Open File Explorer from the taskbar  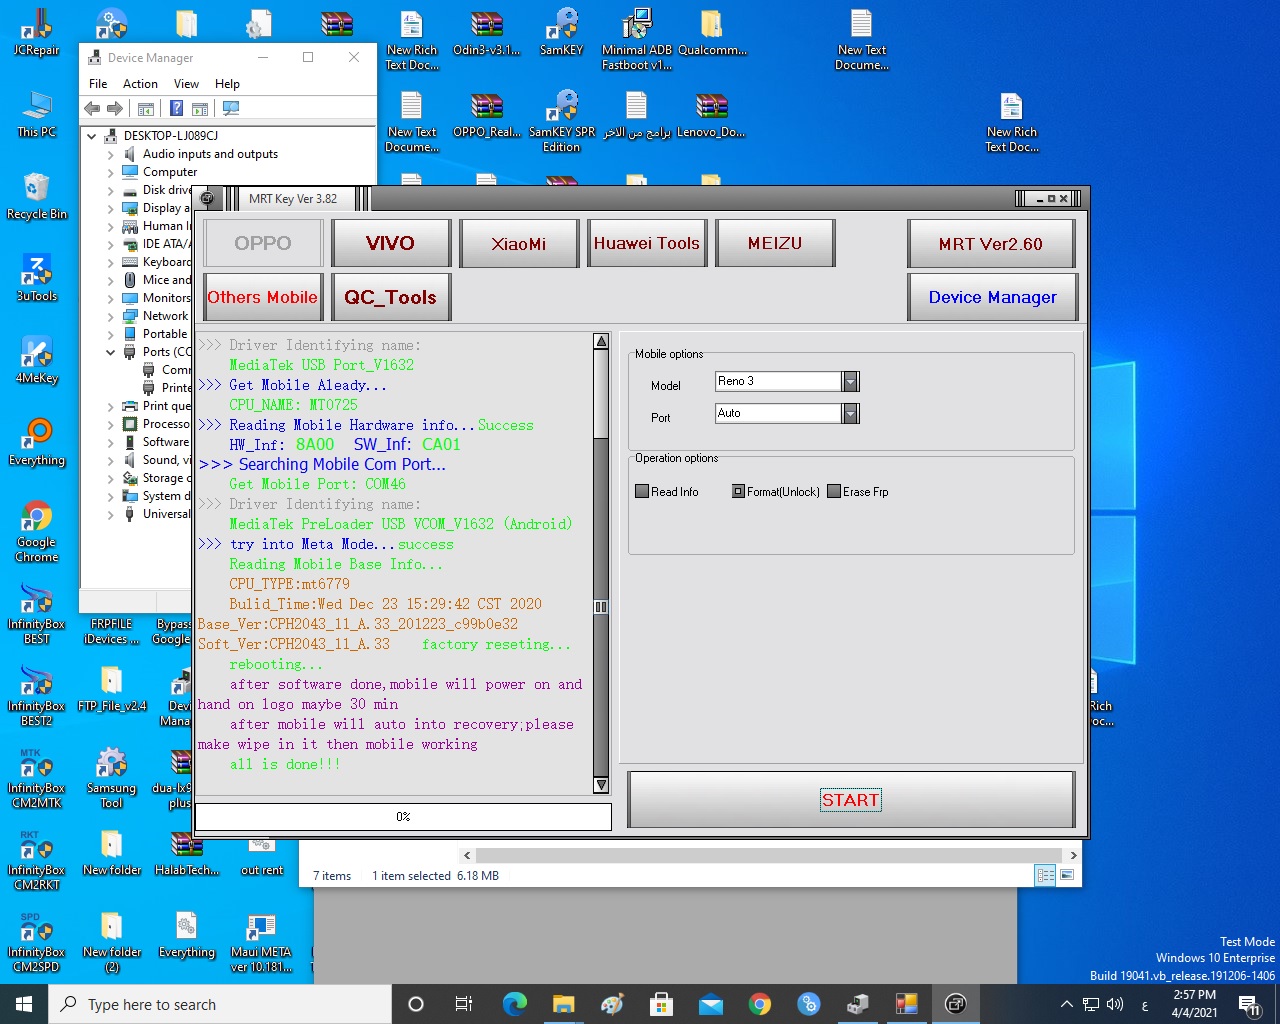[x=564, y=1004]
